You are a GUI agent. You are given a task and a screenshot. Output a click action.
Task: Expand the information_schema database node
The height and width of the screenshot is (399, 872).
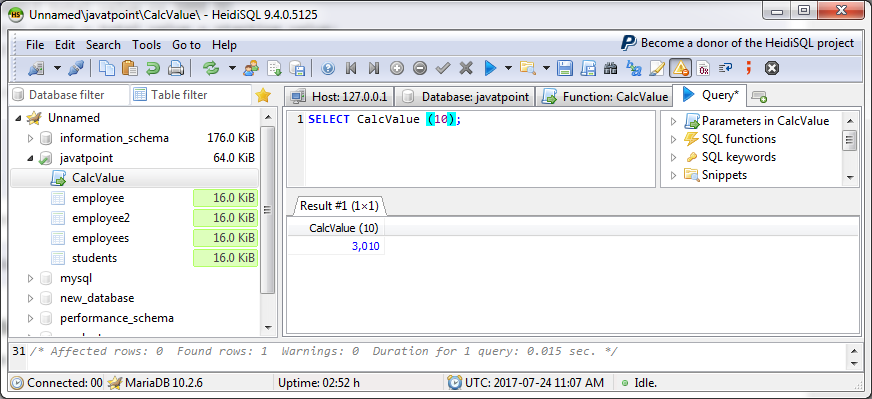pos(31,138)
